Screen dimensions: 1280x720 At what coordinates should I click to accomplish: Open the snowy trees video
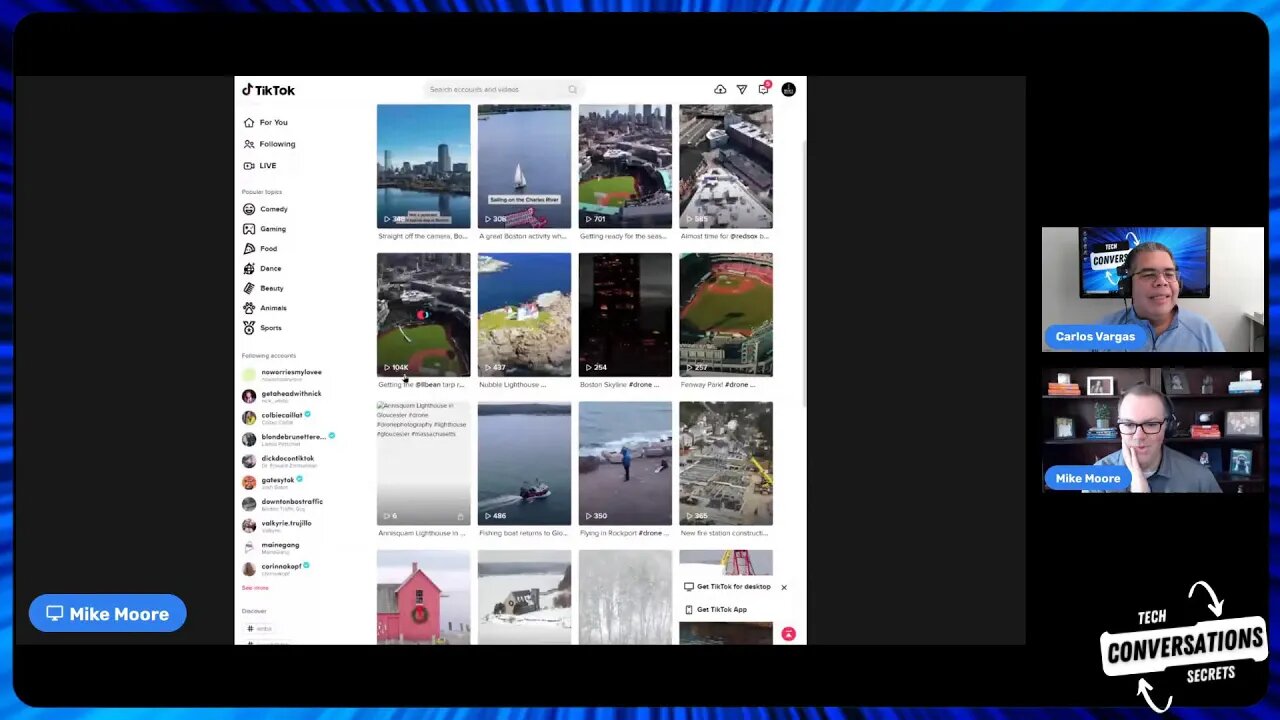[x=625, y=597]
